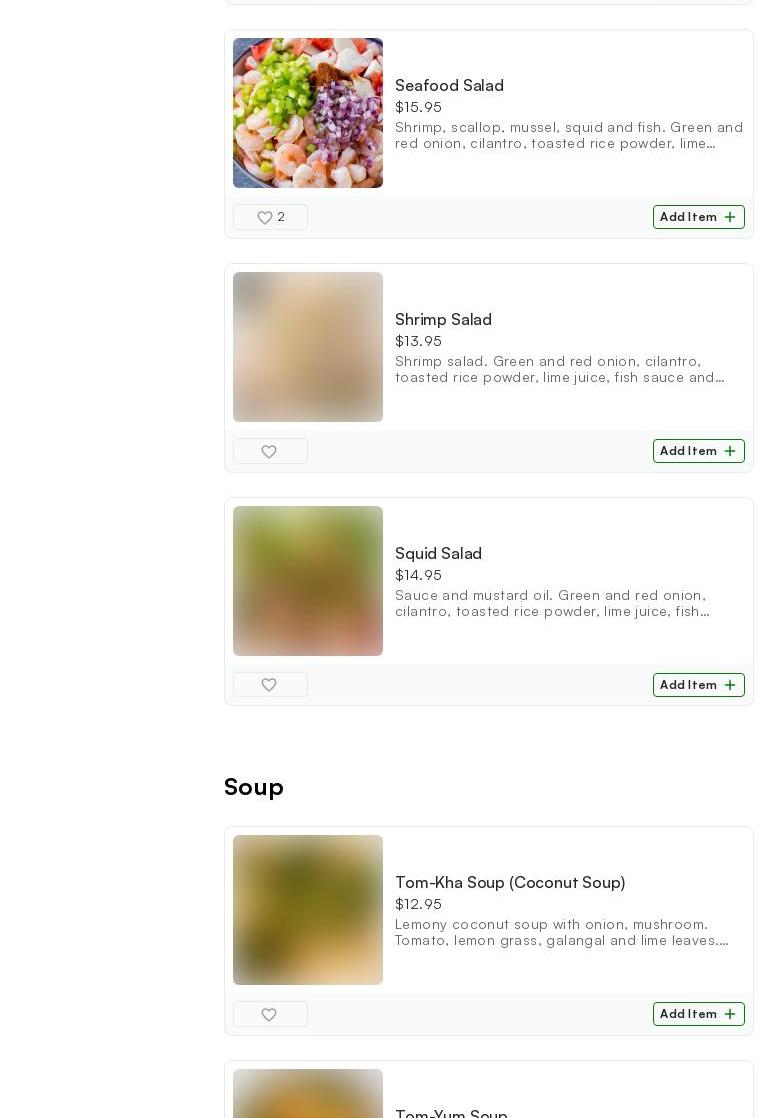Expand the truncated Seafood Salad description
The width and height of the screenshot is (770, 1118).
(x=569, y=135)
